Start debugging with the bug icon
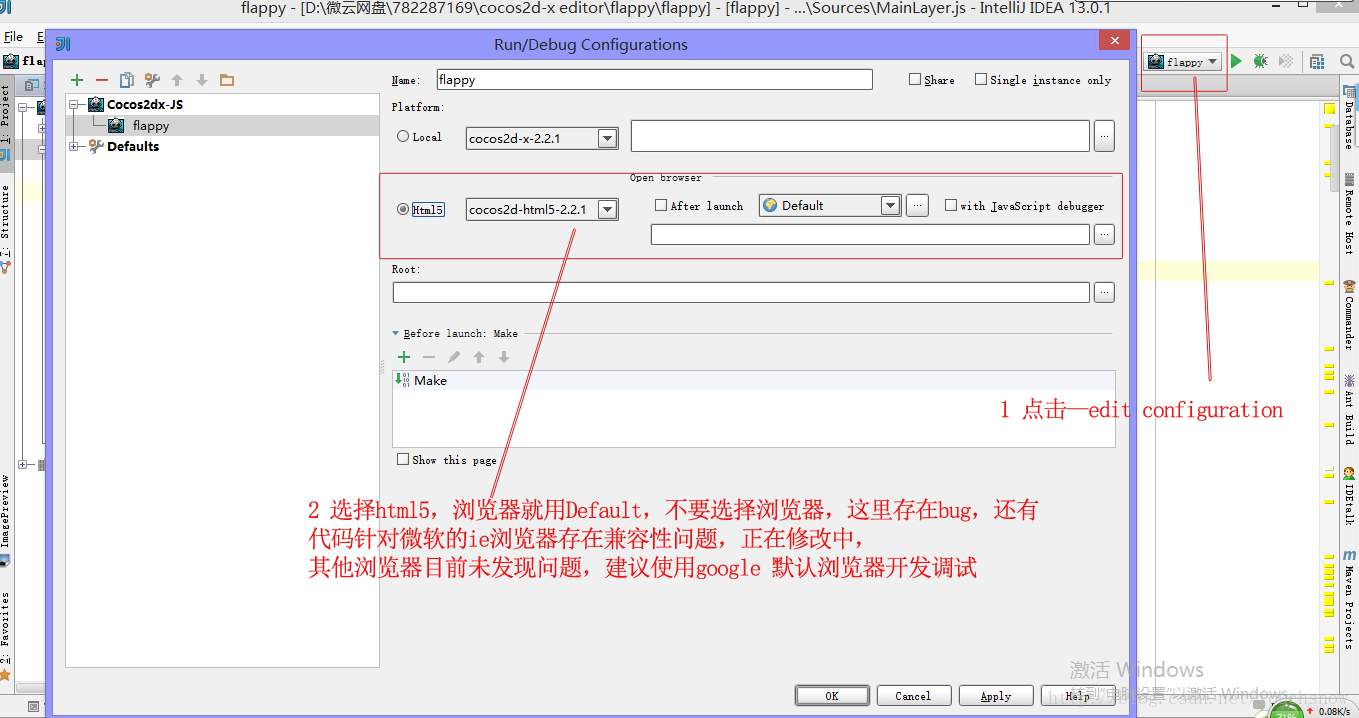1359x718 pixels. pyautogui.click(x=1260, y=61)
